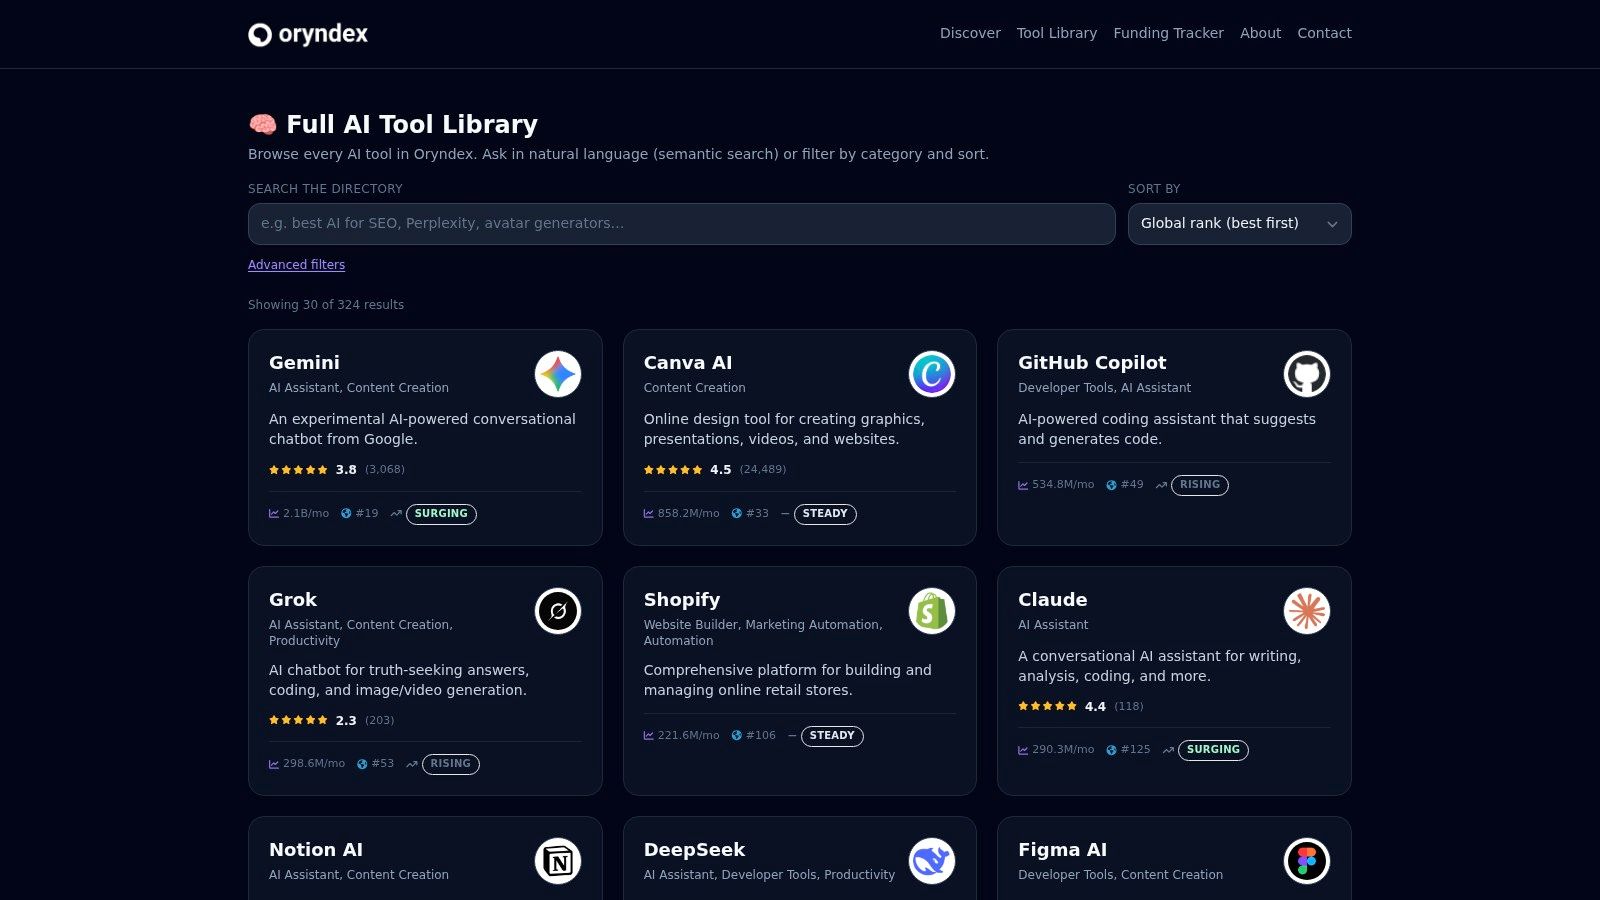Open the About page
1600x900 pixels.
point(1260,33)
